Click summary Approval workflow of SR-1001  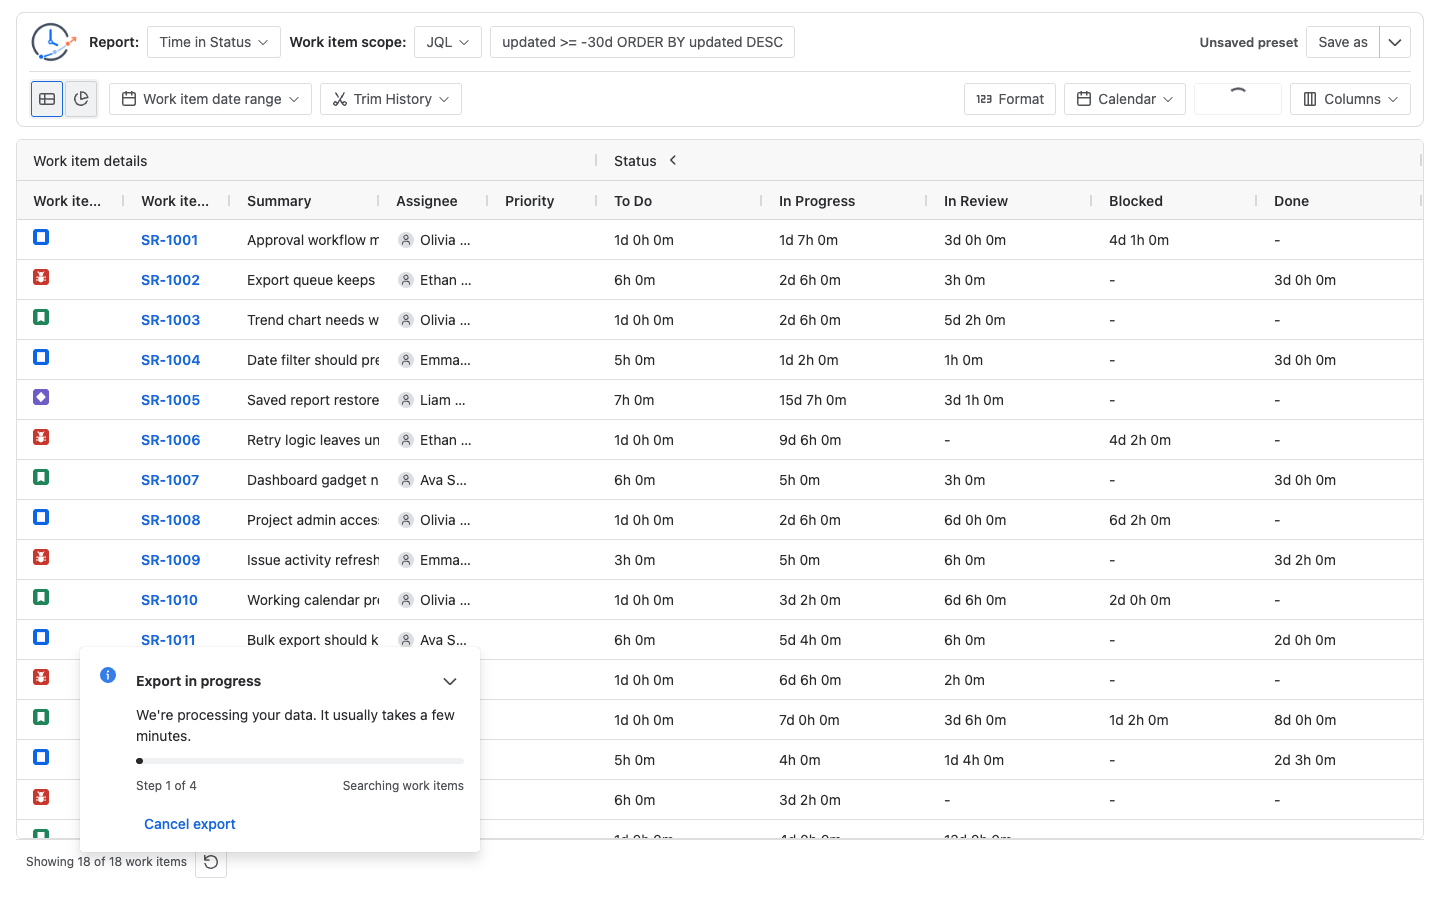pos(313,240)
